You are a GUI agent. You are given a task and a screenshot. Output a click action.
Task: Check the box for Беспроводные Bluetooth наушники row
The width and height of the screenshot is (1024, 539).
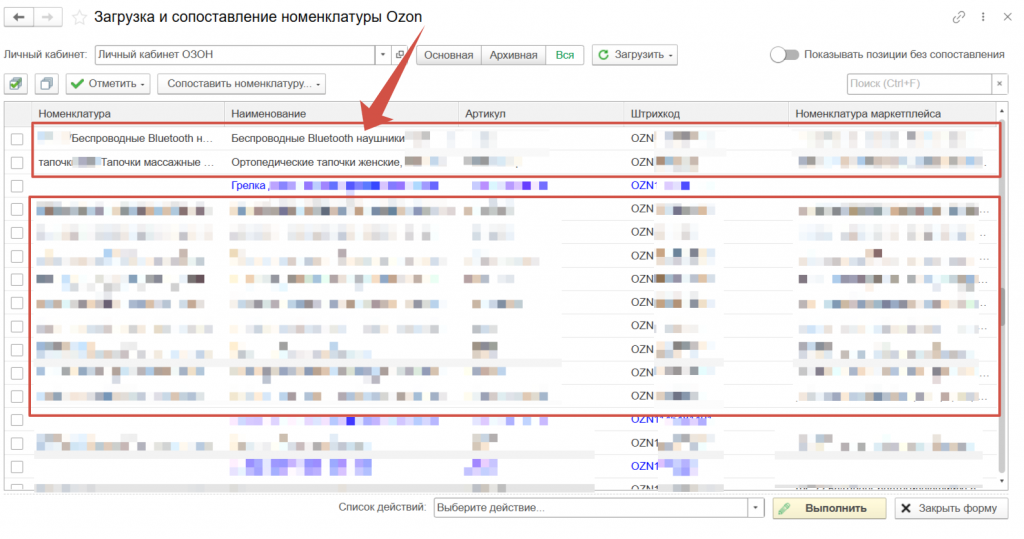[x=17, y=138]
